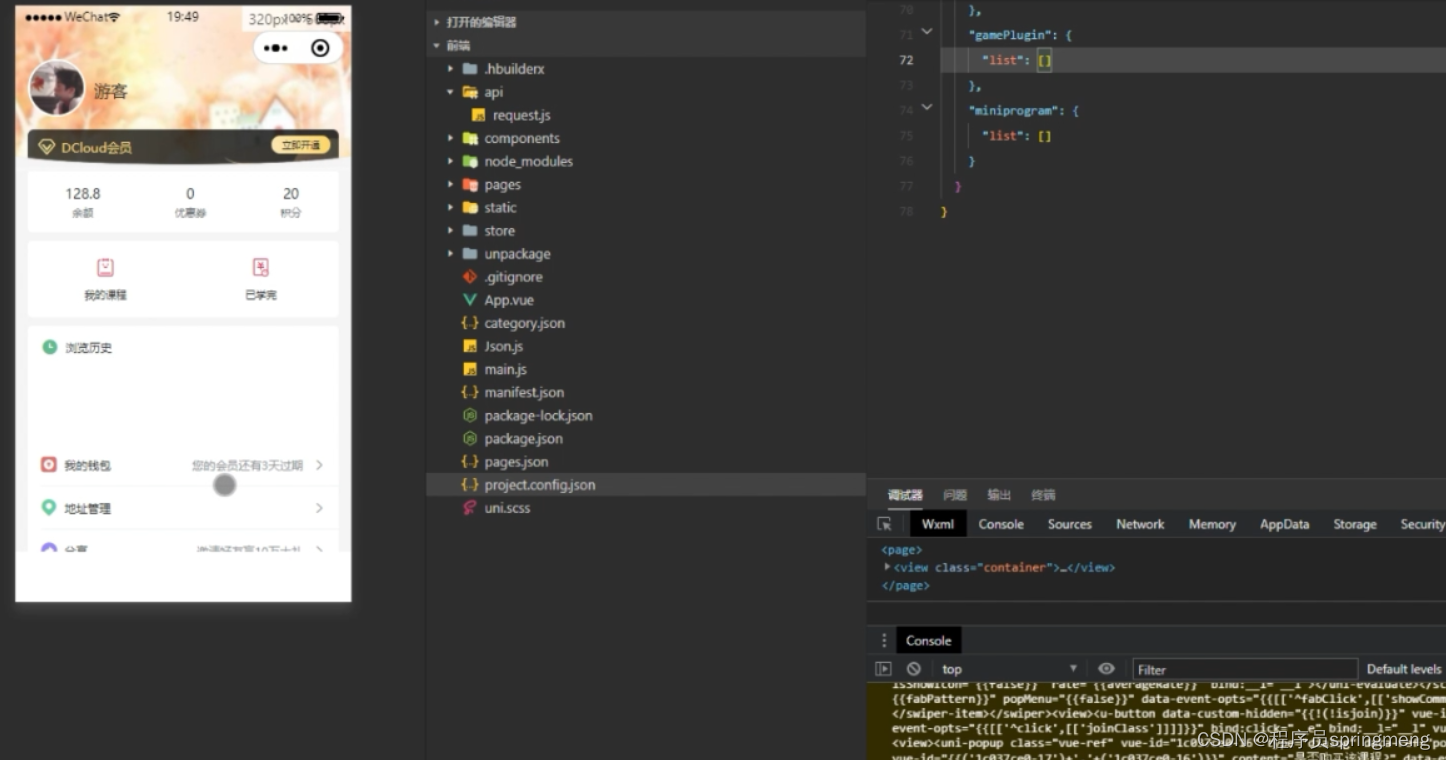Click the Json.js file icon
The image size is (1446, 760).
tap(470, 346)
